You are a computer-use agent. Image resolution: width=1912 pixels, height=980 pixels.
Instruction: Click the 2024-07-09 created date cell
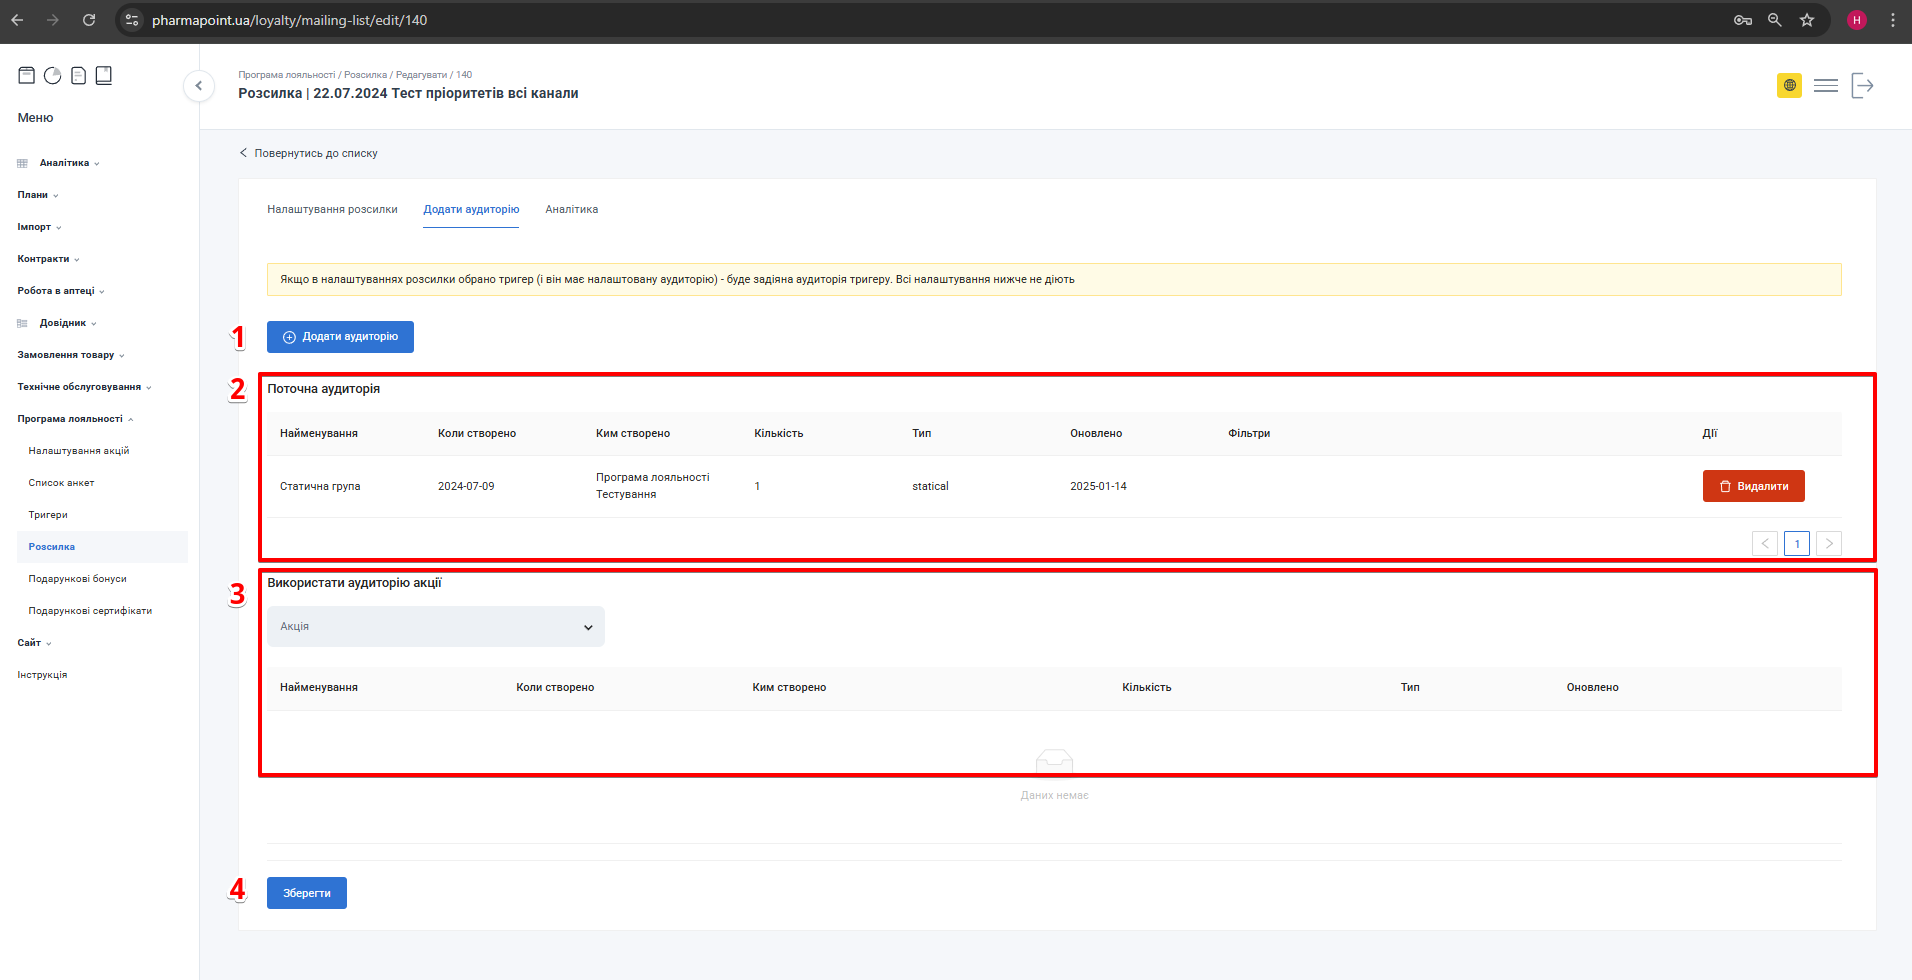point(466,487)
